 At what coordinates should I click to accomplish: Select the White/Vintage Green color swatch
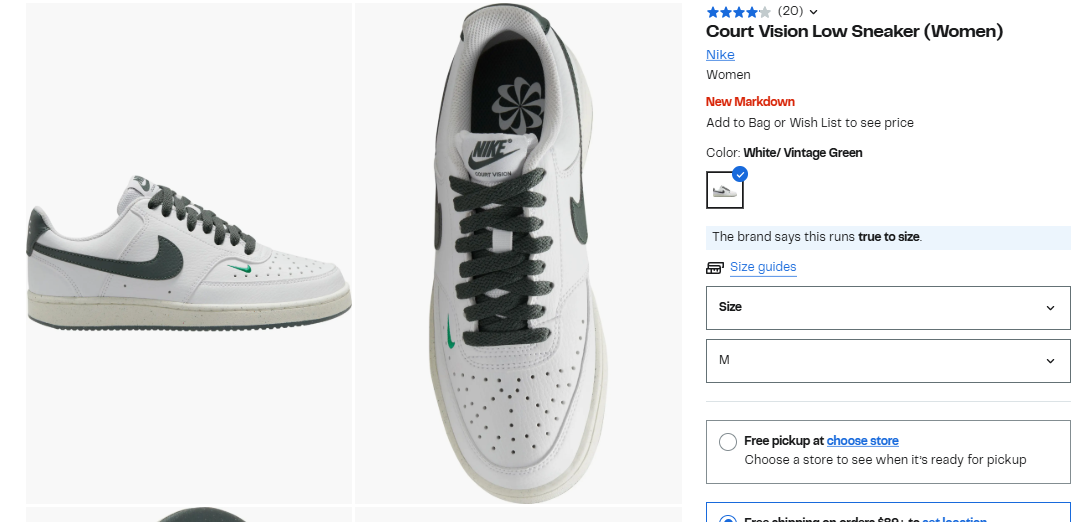coord(724,190)
